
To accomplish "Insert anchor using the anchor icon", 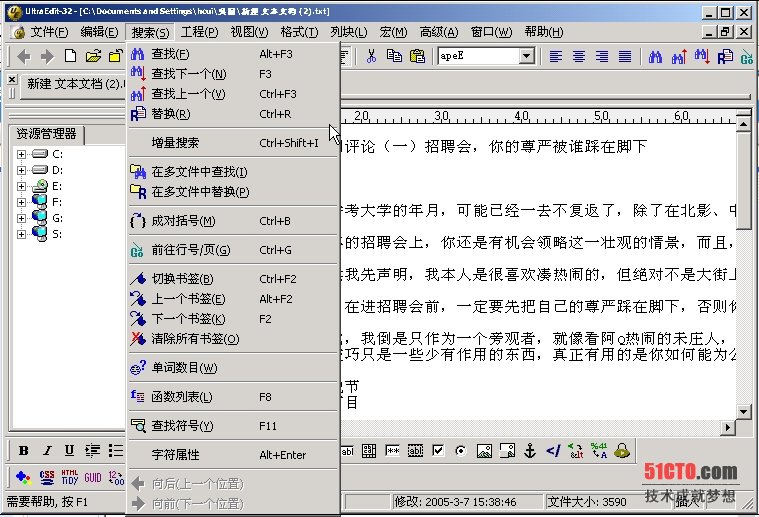I will [x=530, y=451].
